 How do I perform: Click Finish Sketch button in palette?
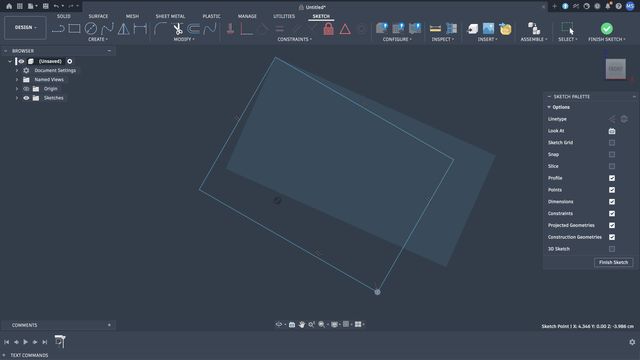click(613, 262)
